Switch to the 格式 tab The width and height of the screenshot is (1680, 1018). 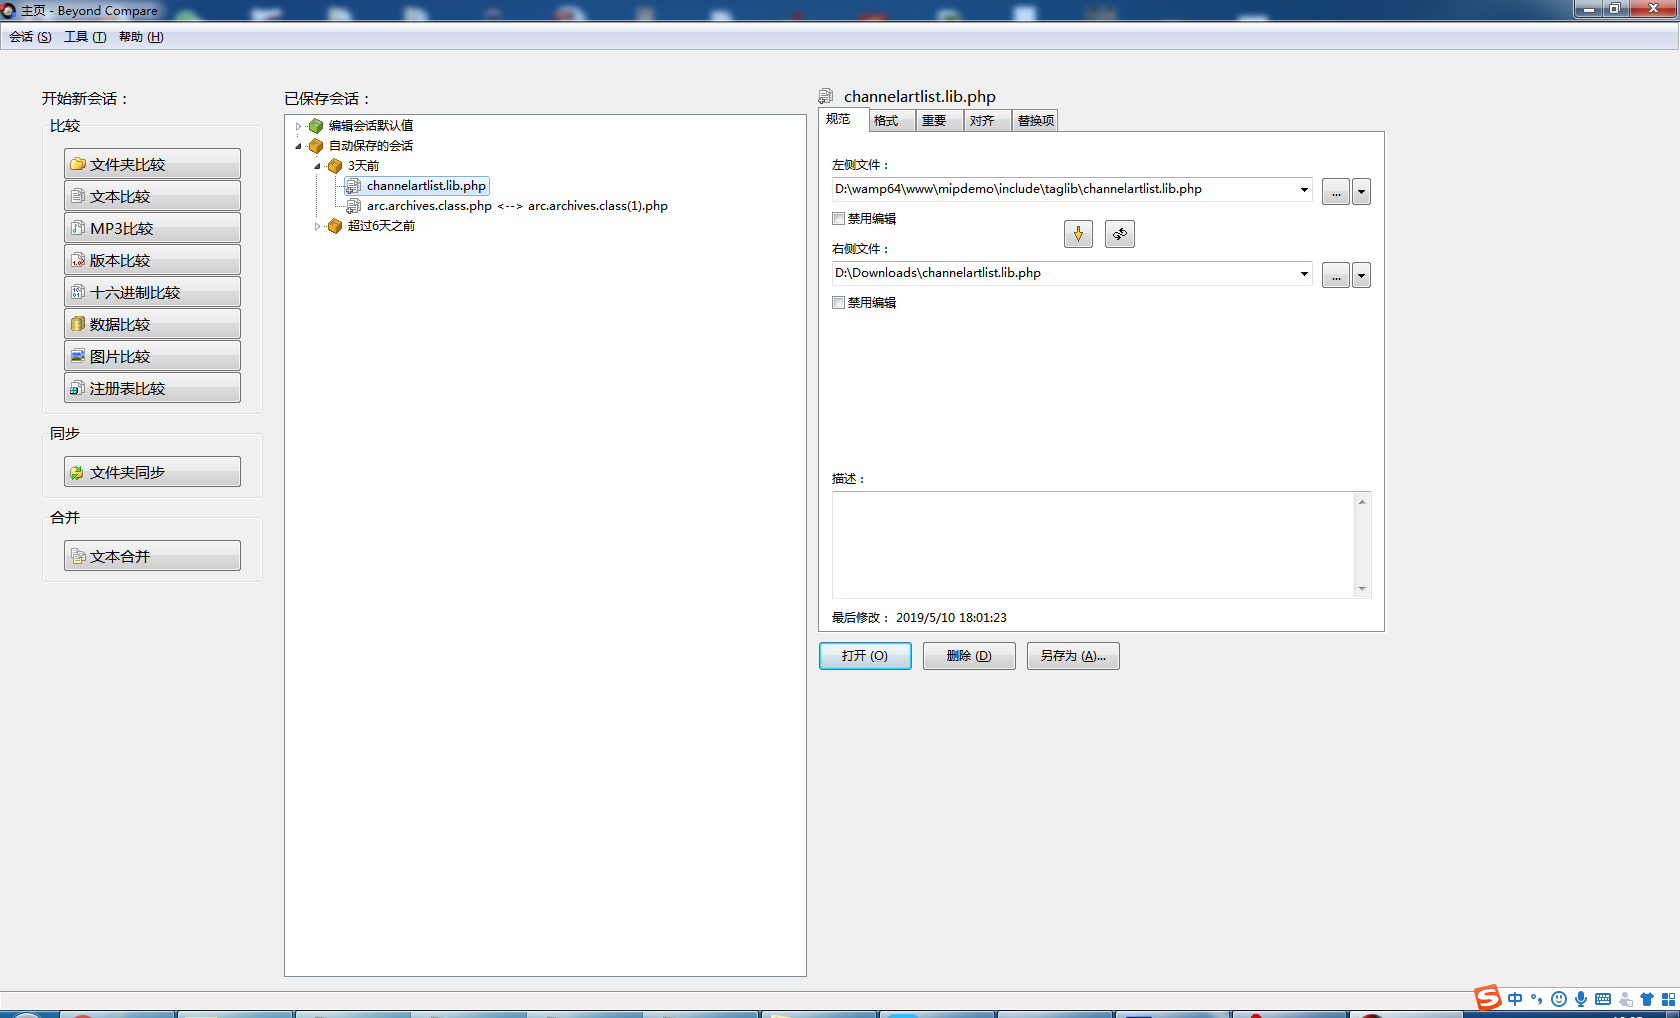886,121
